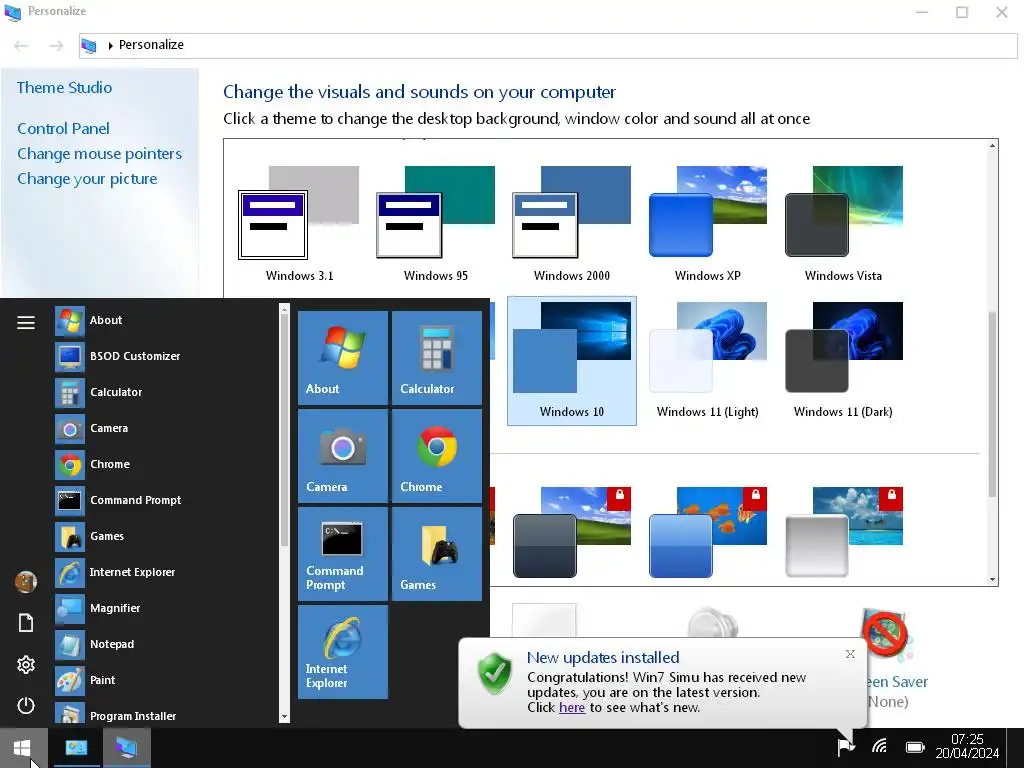Launch the Calculator tile
The width and height of the screenshot is (1024, 768).
(x=437, y=357)
